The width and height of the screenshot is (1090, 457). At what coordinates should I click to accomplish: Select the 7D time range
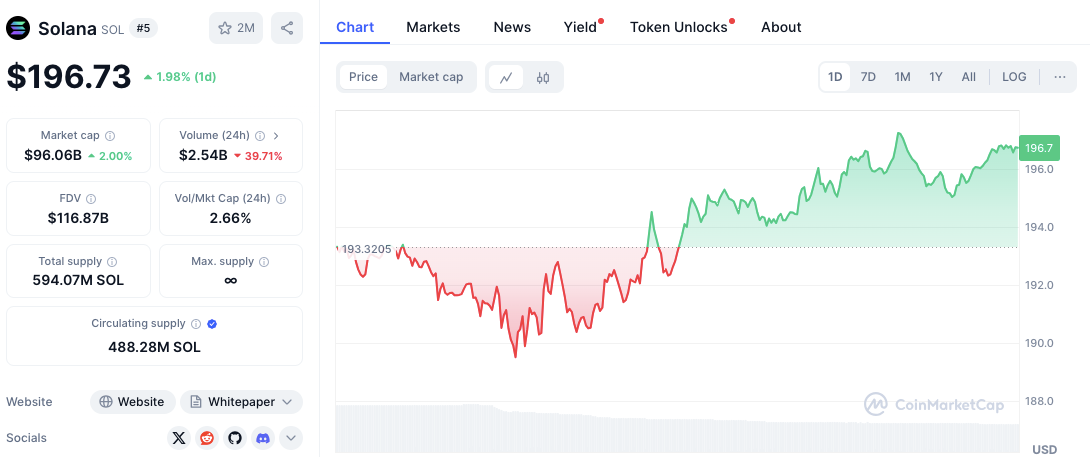(x=868, y=77)
